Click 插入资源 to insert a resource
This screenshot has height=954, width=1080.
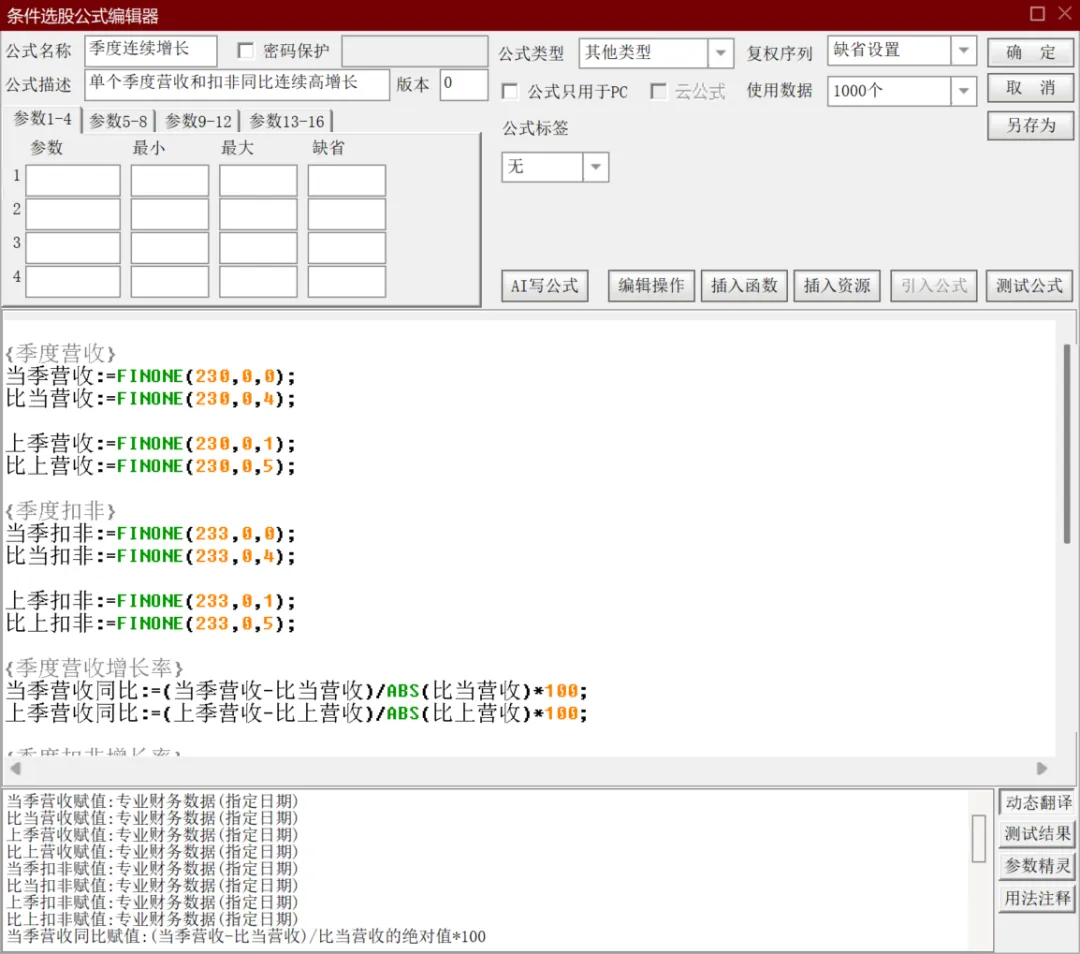coord(837,286)
